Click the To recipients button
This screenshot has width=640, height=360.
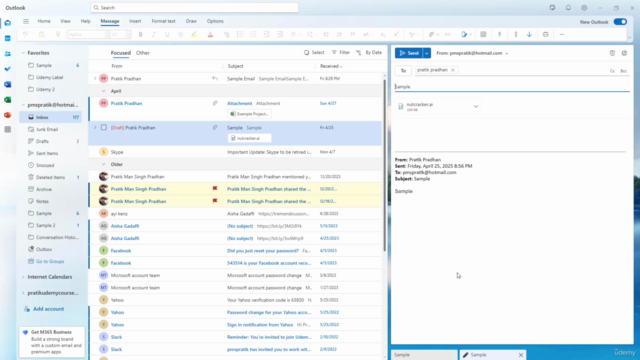403,71
